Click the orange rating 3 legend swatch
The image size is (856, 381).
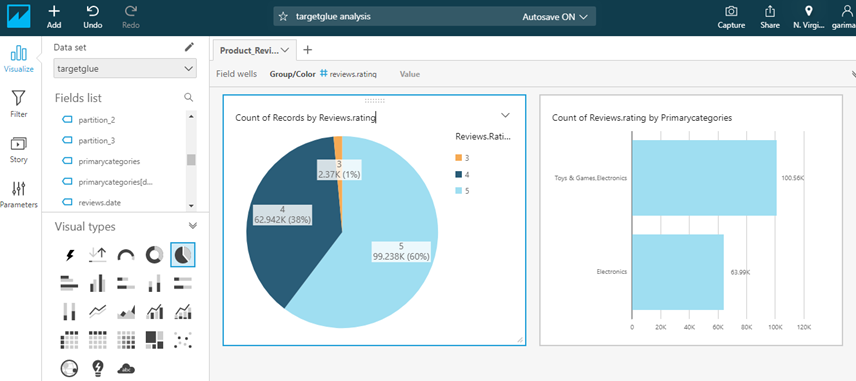(x=459, y=158)
